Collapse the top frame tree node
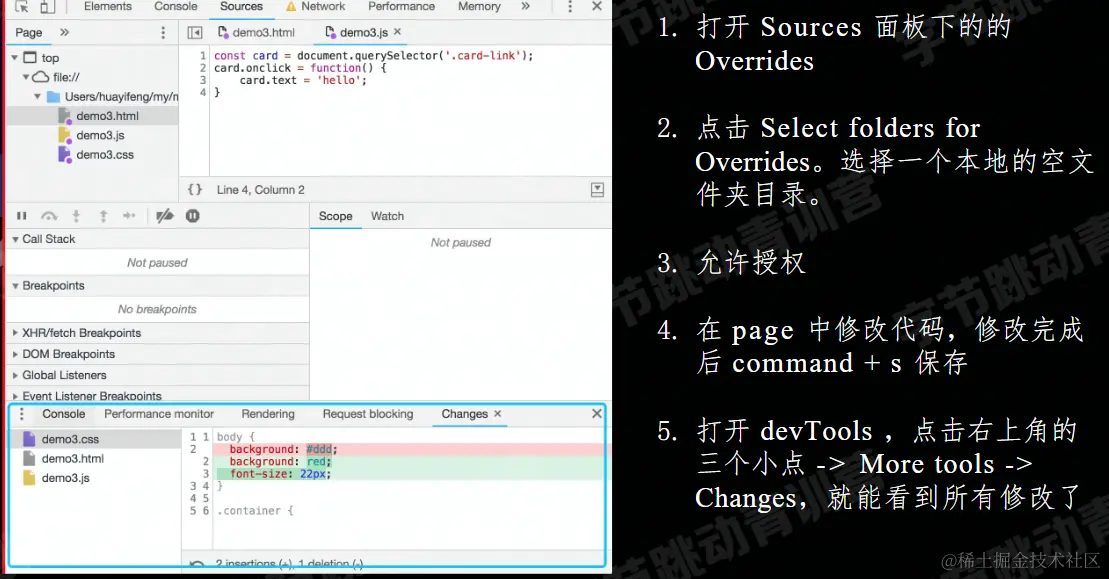Screen dimensions: 1109x579 (x=14, y=57)
